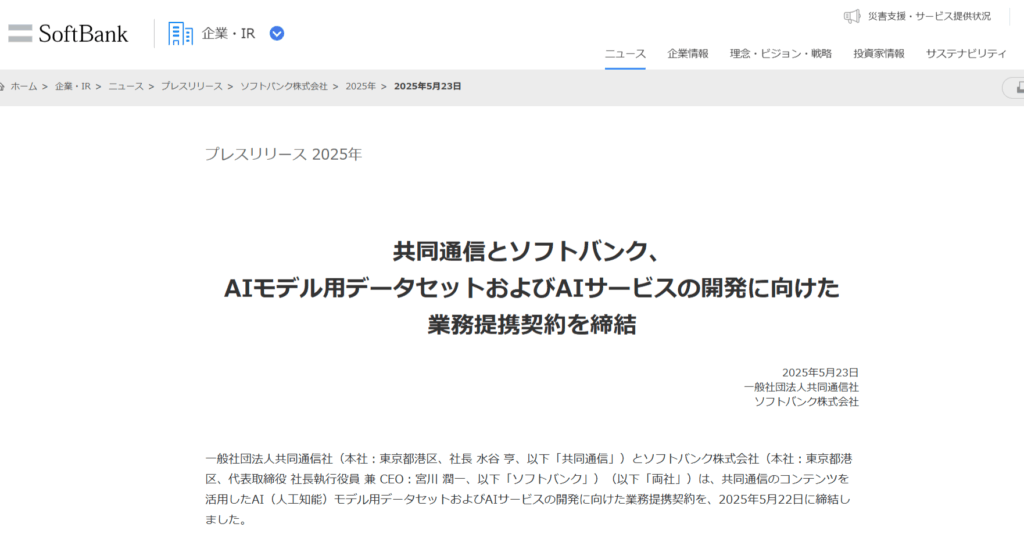Click the megaphone disaster-support icon

click(x=852, y=16)
